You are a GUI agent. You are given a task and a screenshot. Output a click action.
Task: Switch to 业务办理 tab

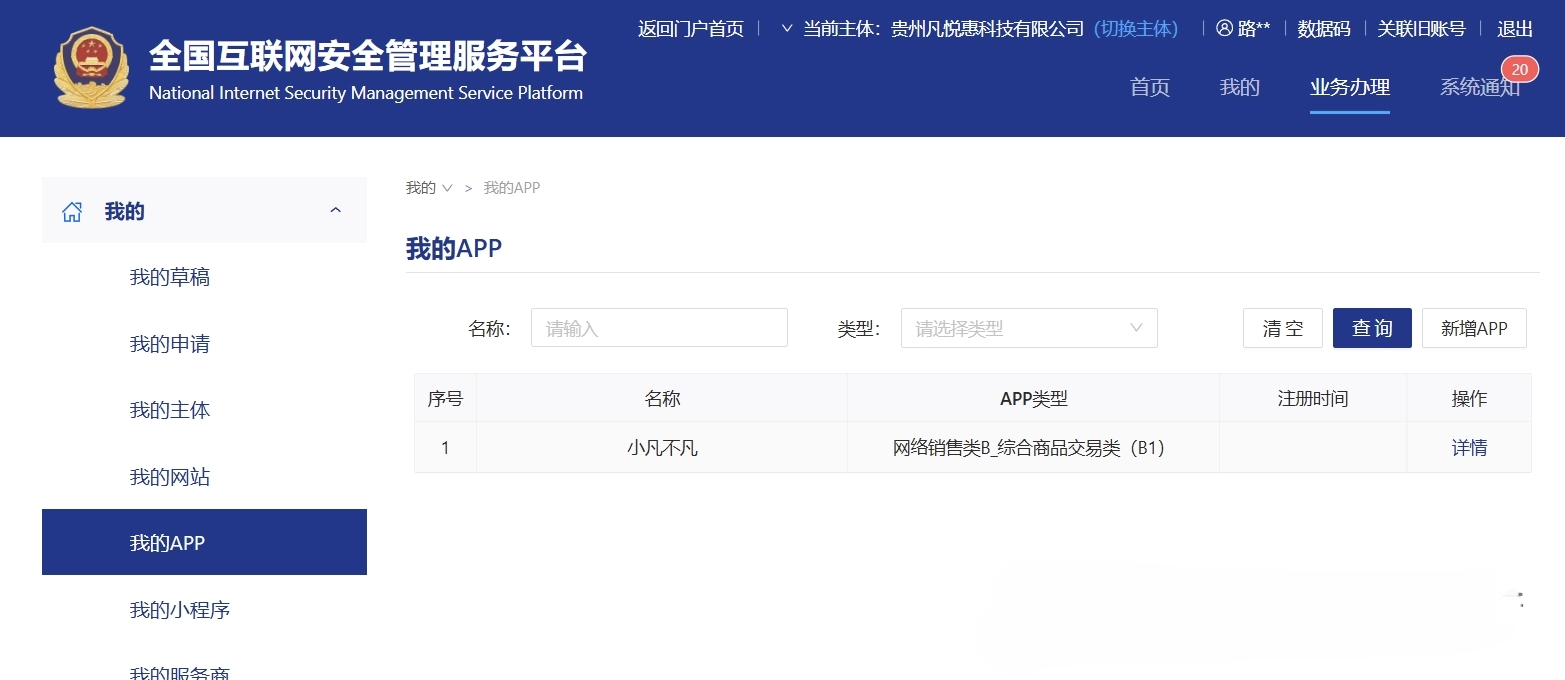tap(1349, 87)
